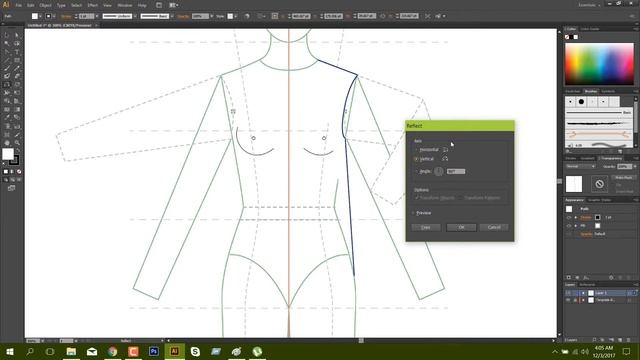640x360 pixels.
Task: Click Delete Selected Item in Appearance panel
Action: pos(629,278)
